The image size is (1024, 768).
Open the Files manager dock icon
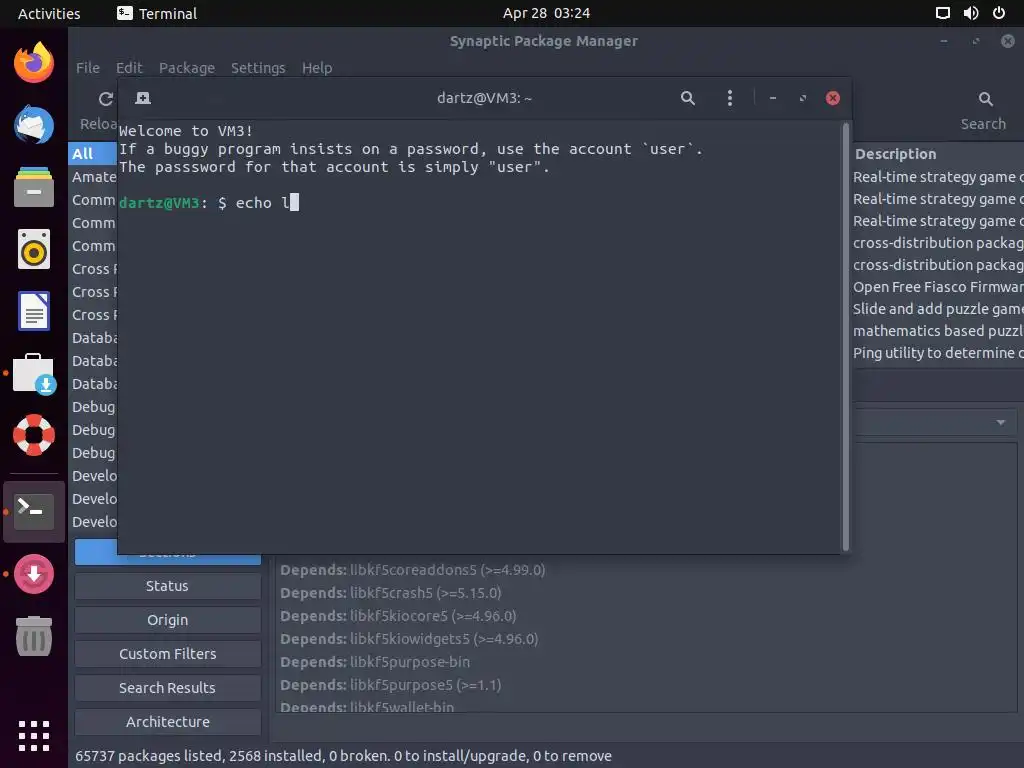tap(34, 187)
